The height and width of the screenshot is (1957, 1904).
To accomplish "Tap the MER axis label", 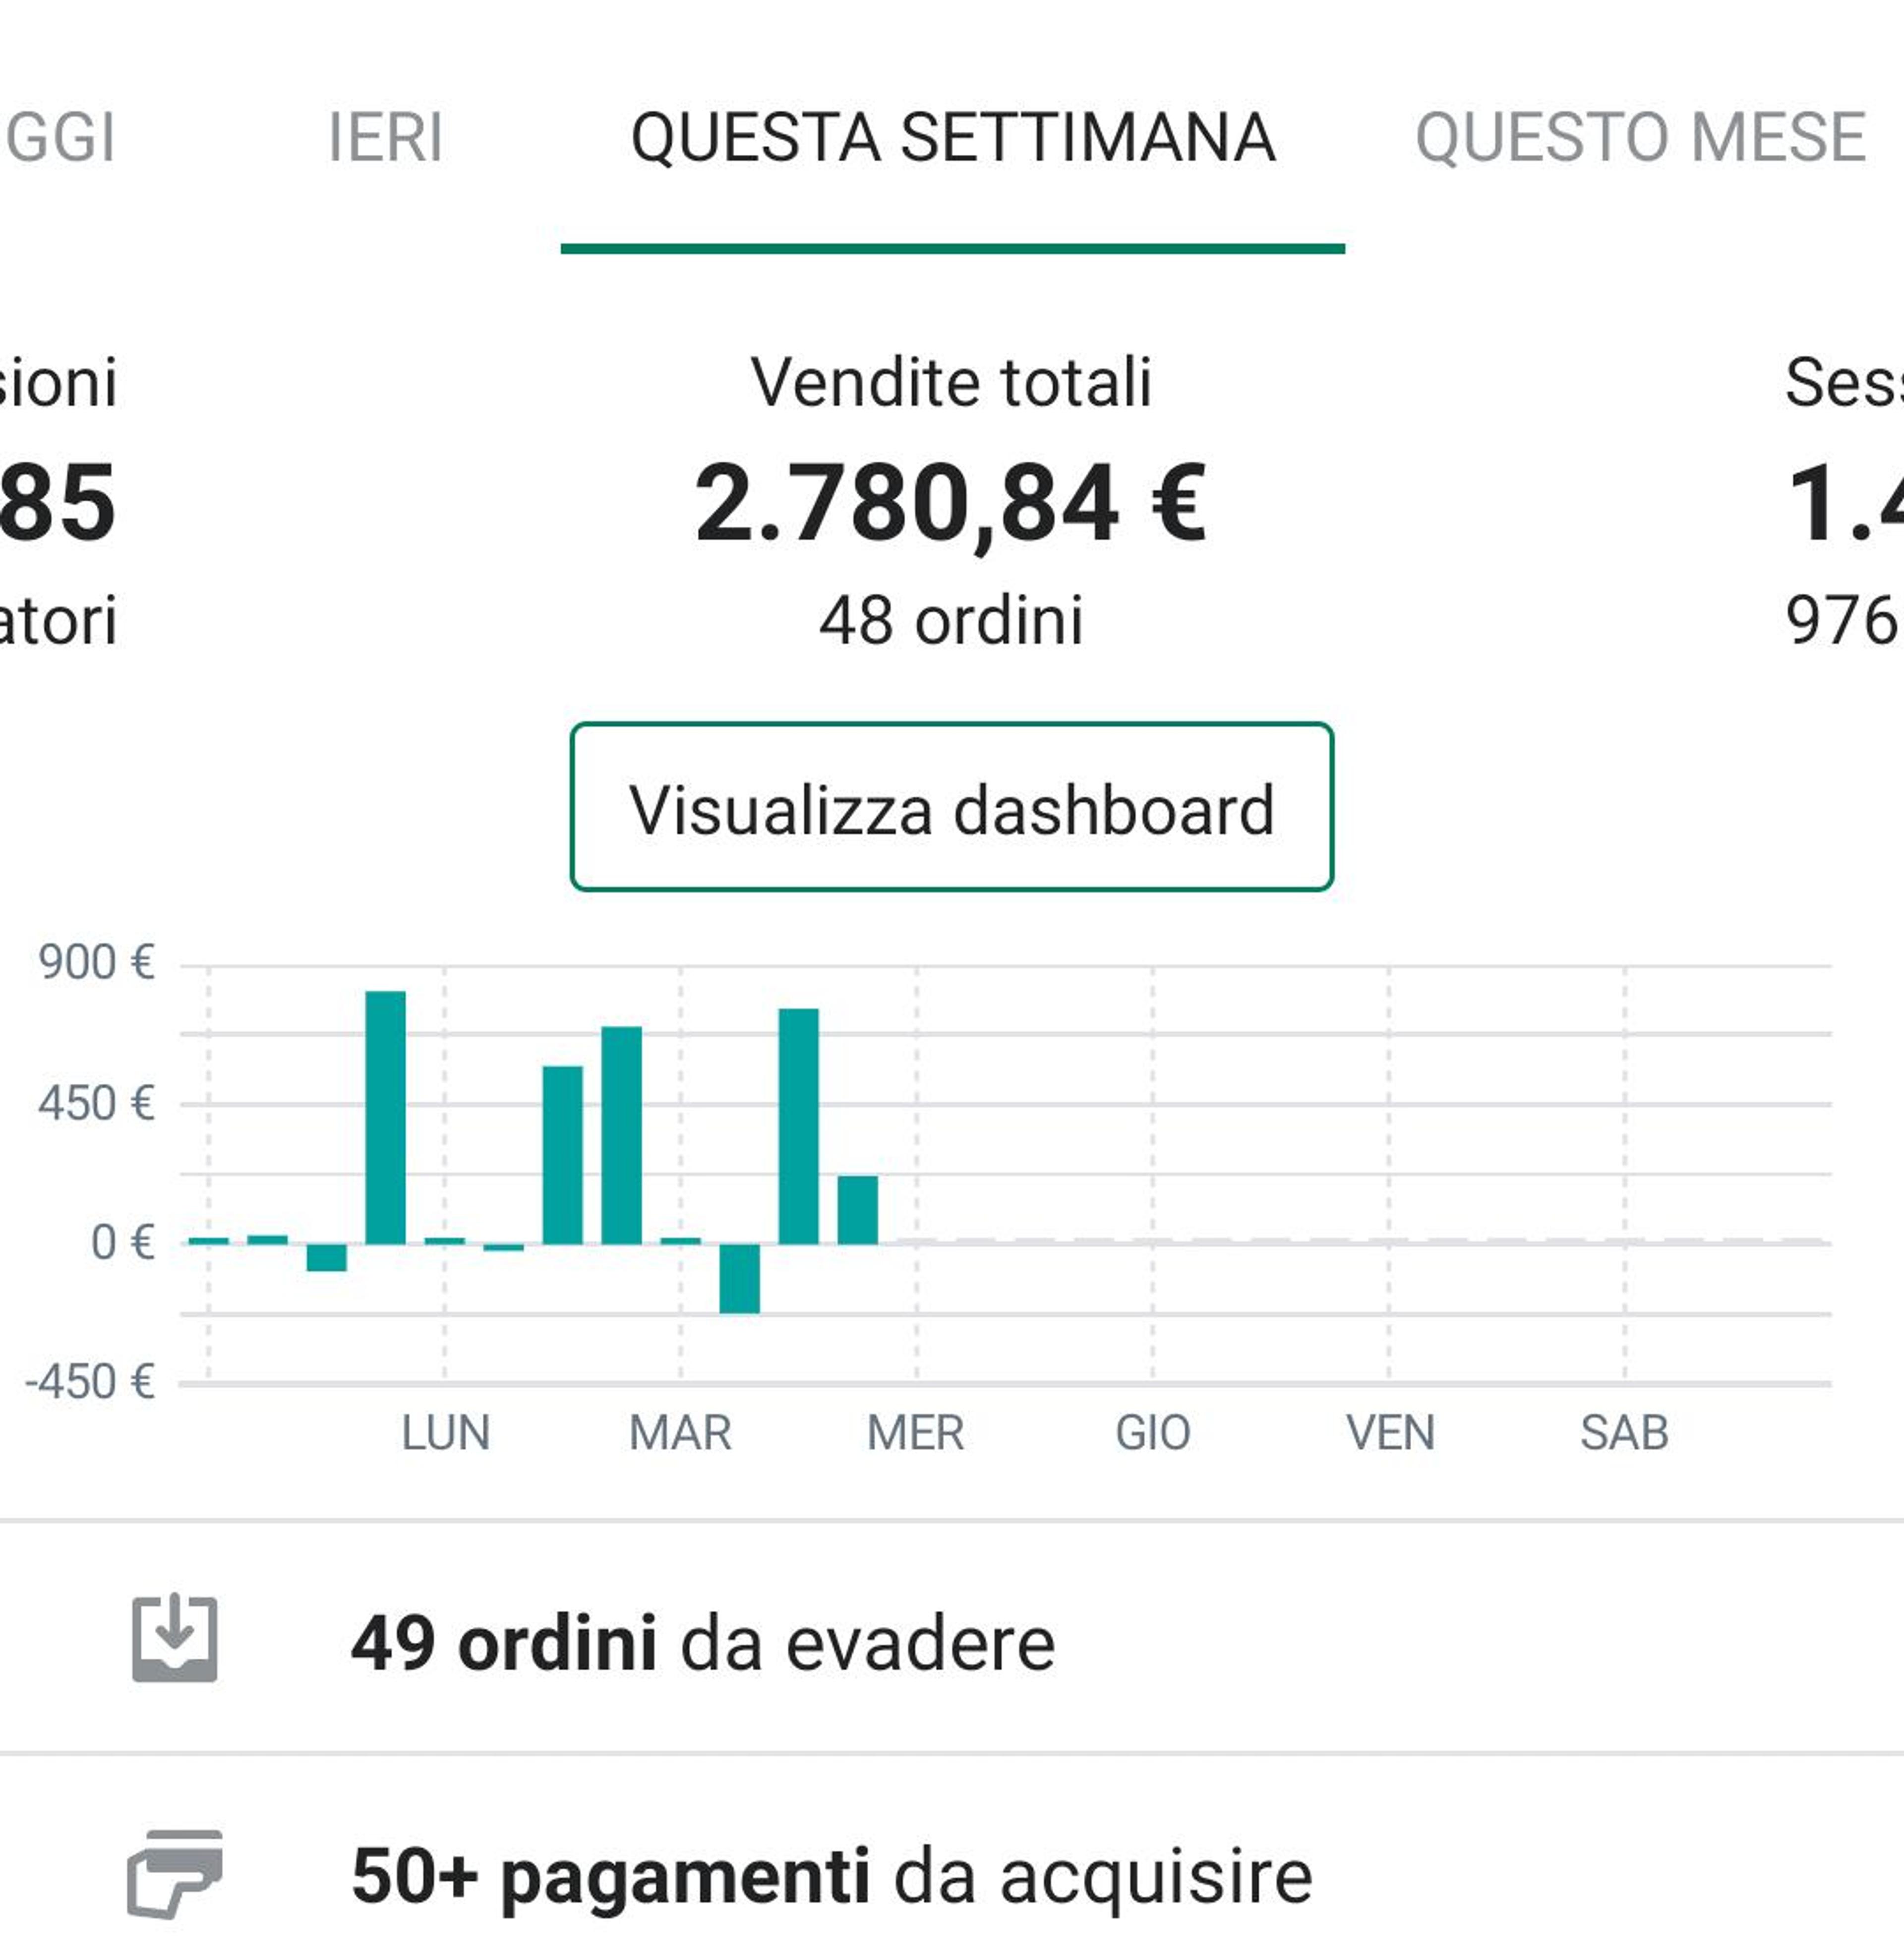I will pyautogui.click(x=916, y=1433).
